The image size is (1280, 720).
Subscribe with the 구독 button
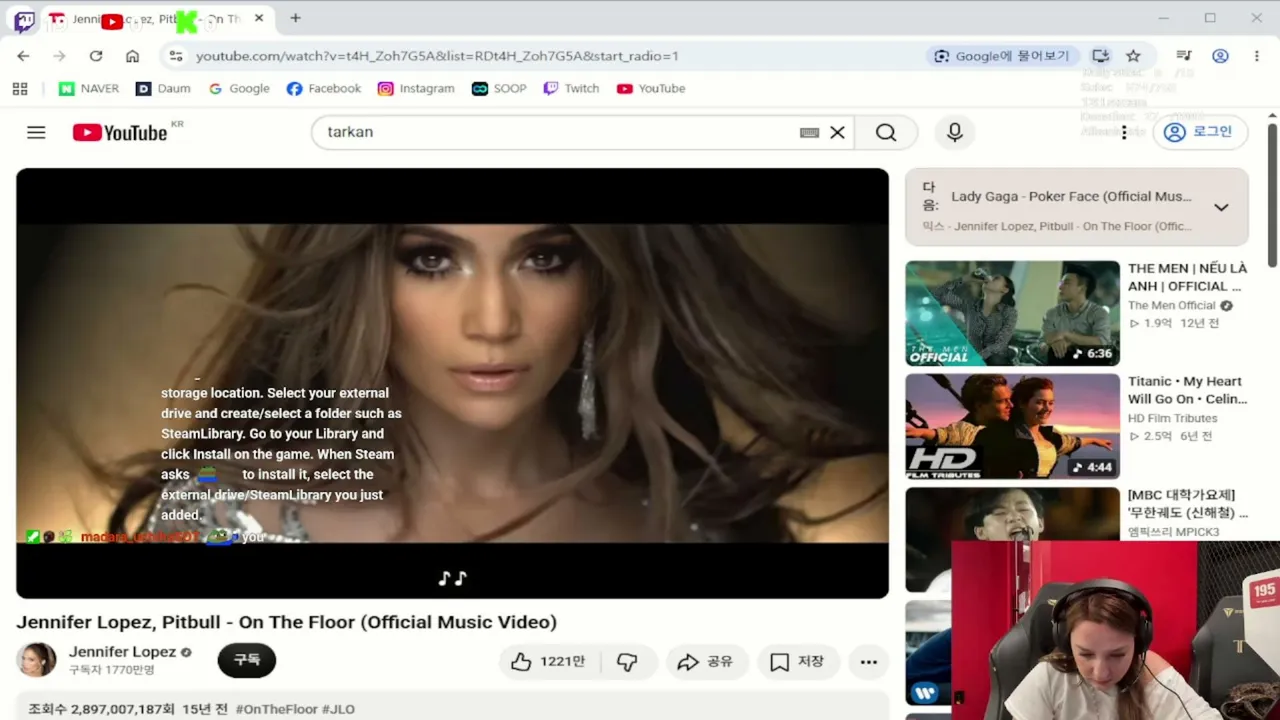(246, 660)
